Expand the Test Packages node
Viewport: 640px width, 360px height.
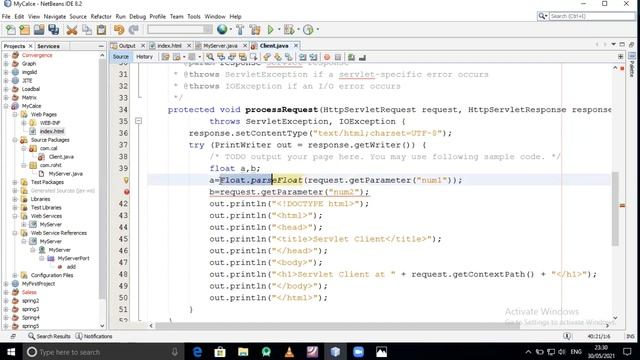[x=15, y=182]
